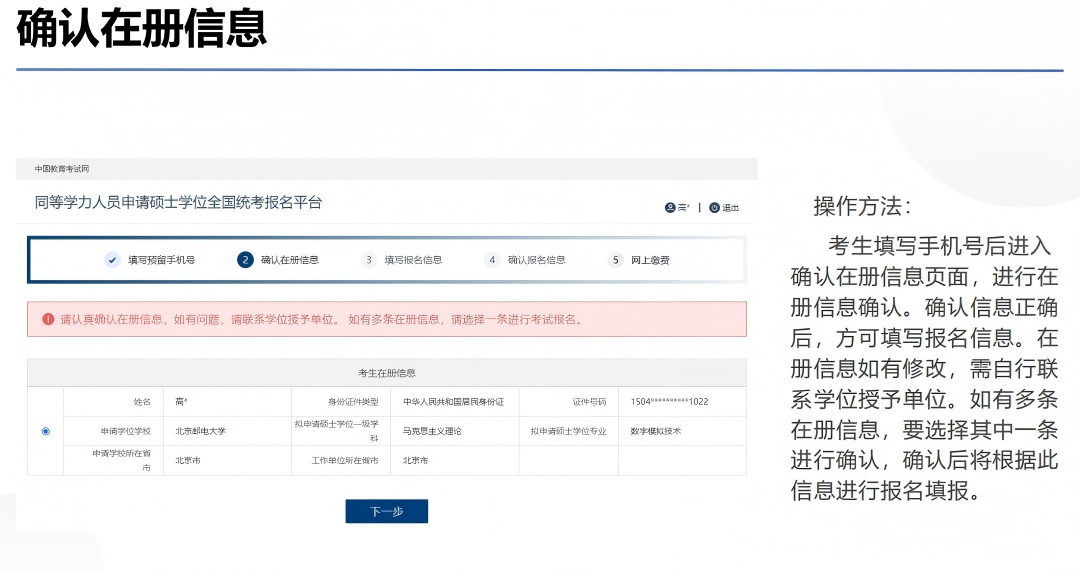
Task: Open the 网上缴费 step label
Action: pos(650,260)
